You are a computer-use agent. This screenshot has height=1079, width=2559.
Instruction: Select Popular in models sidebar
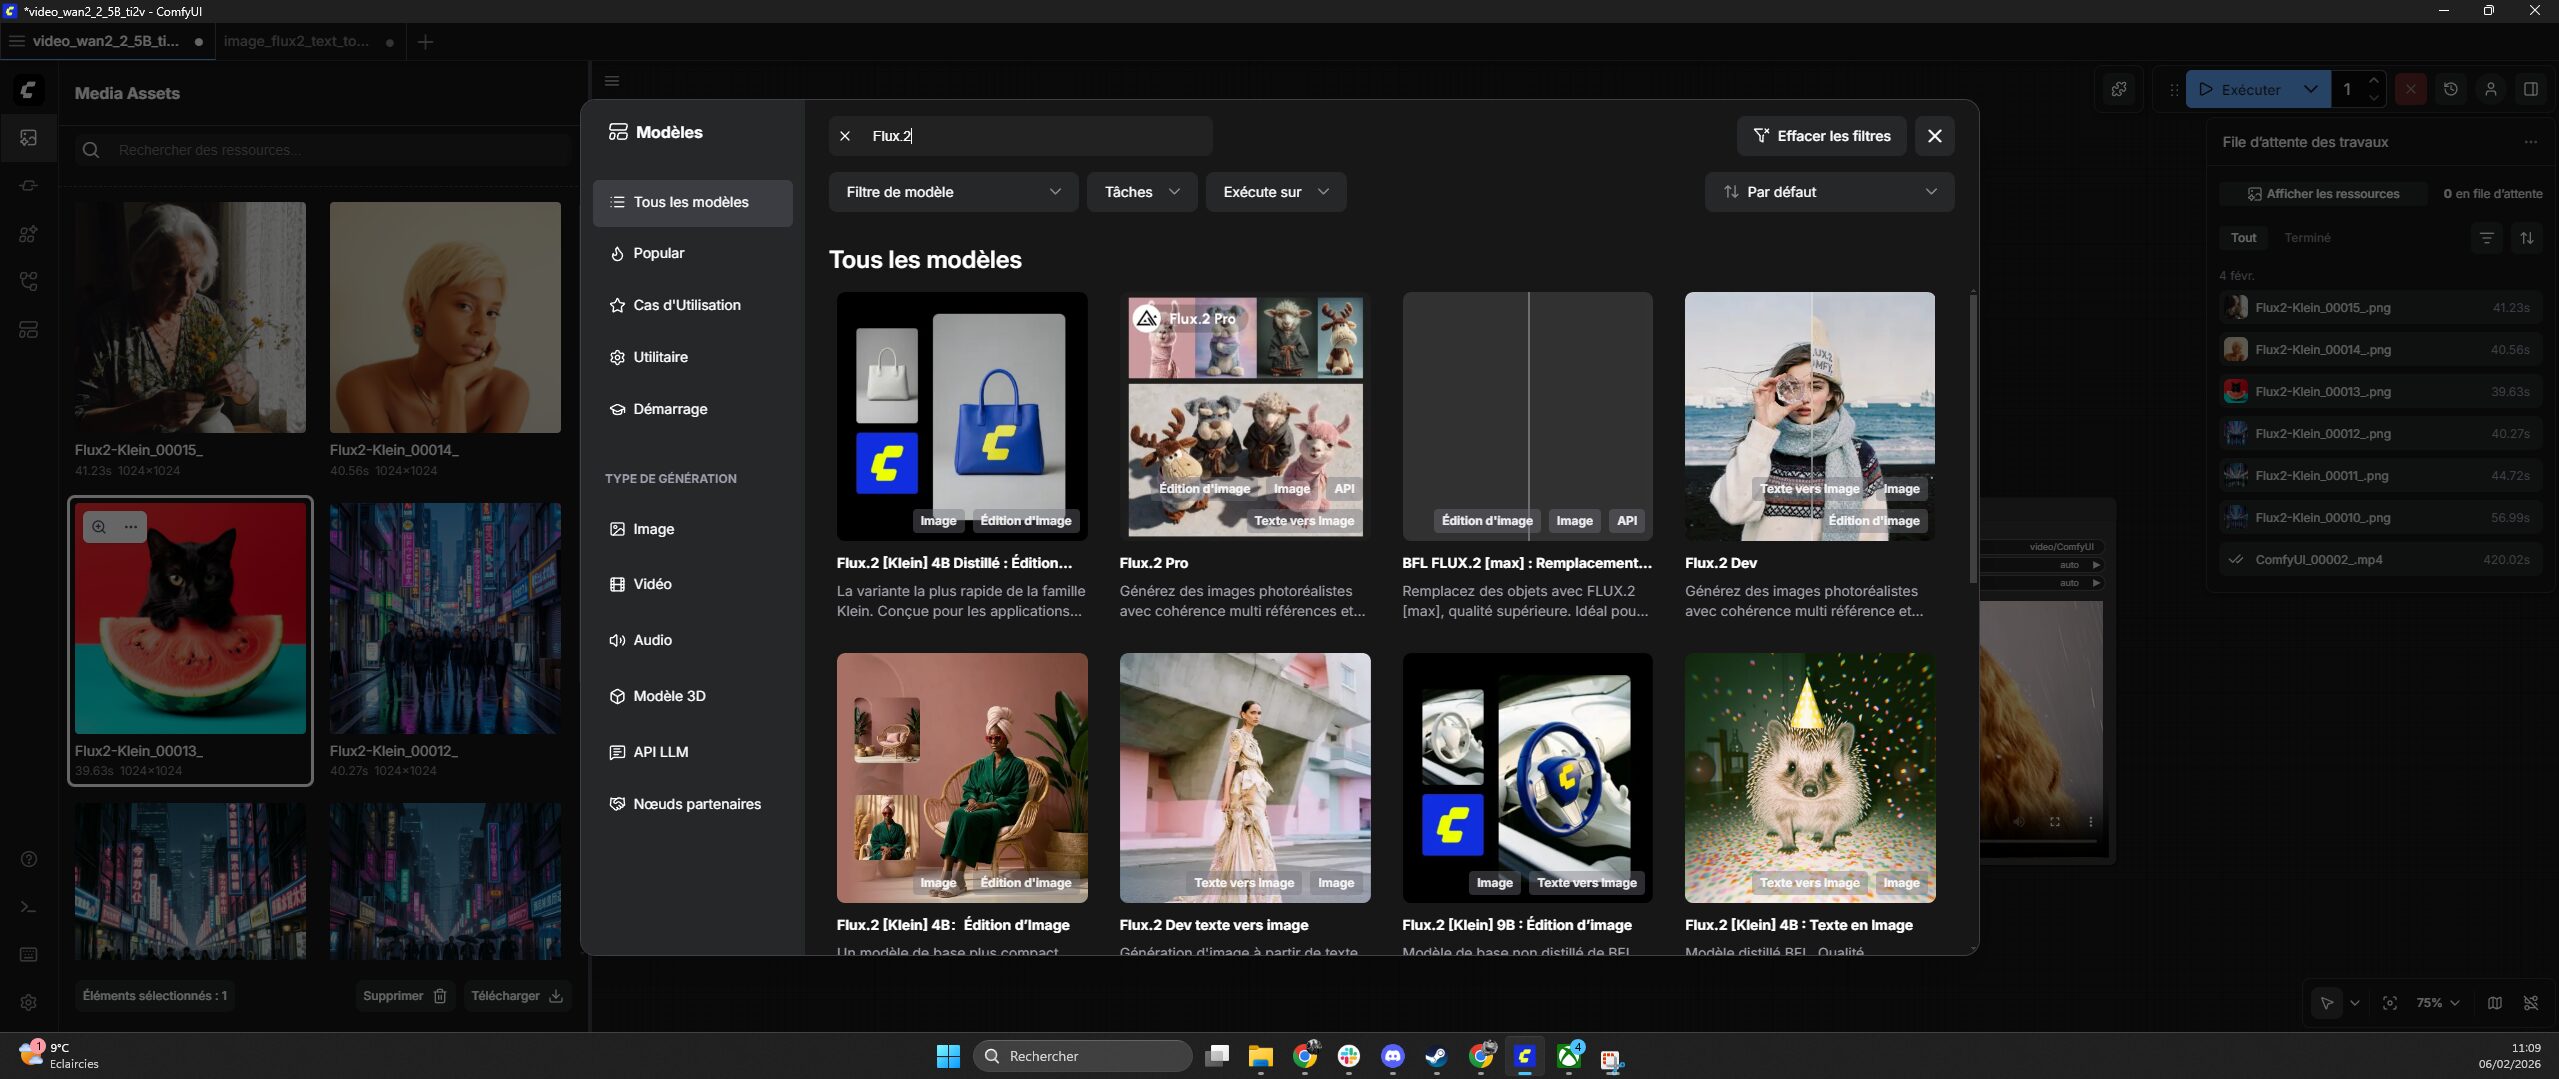click(x=658, y=254)
